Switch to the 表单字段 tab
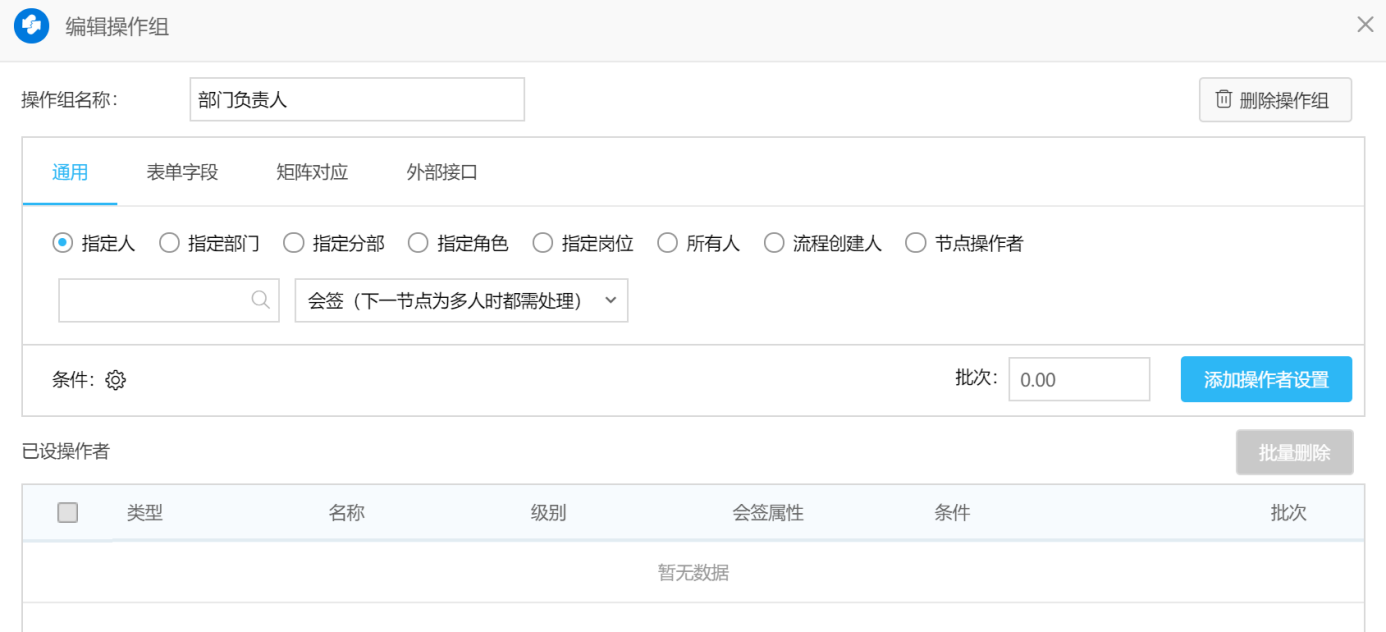The image size is (1386, 632). pyautogui.click(x=182, y=172)
